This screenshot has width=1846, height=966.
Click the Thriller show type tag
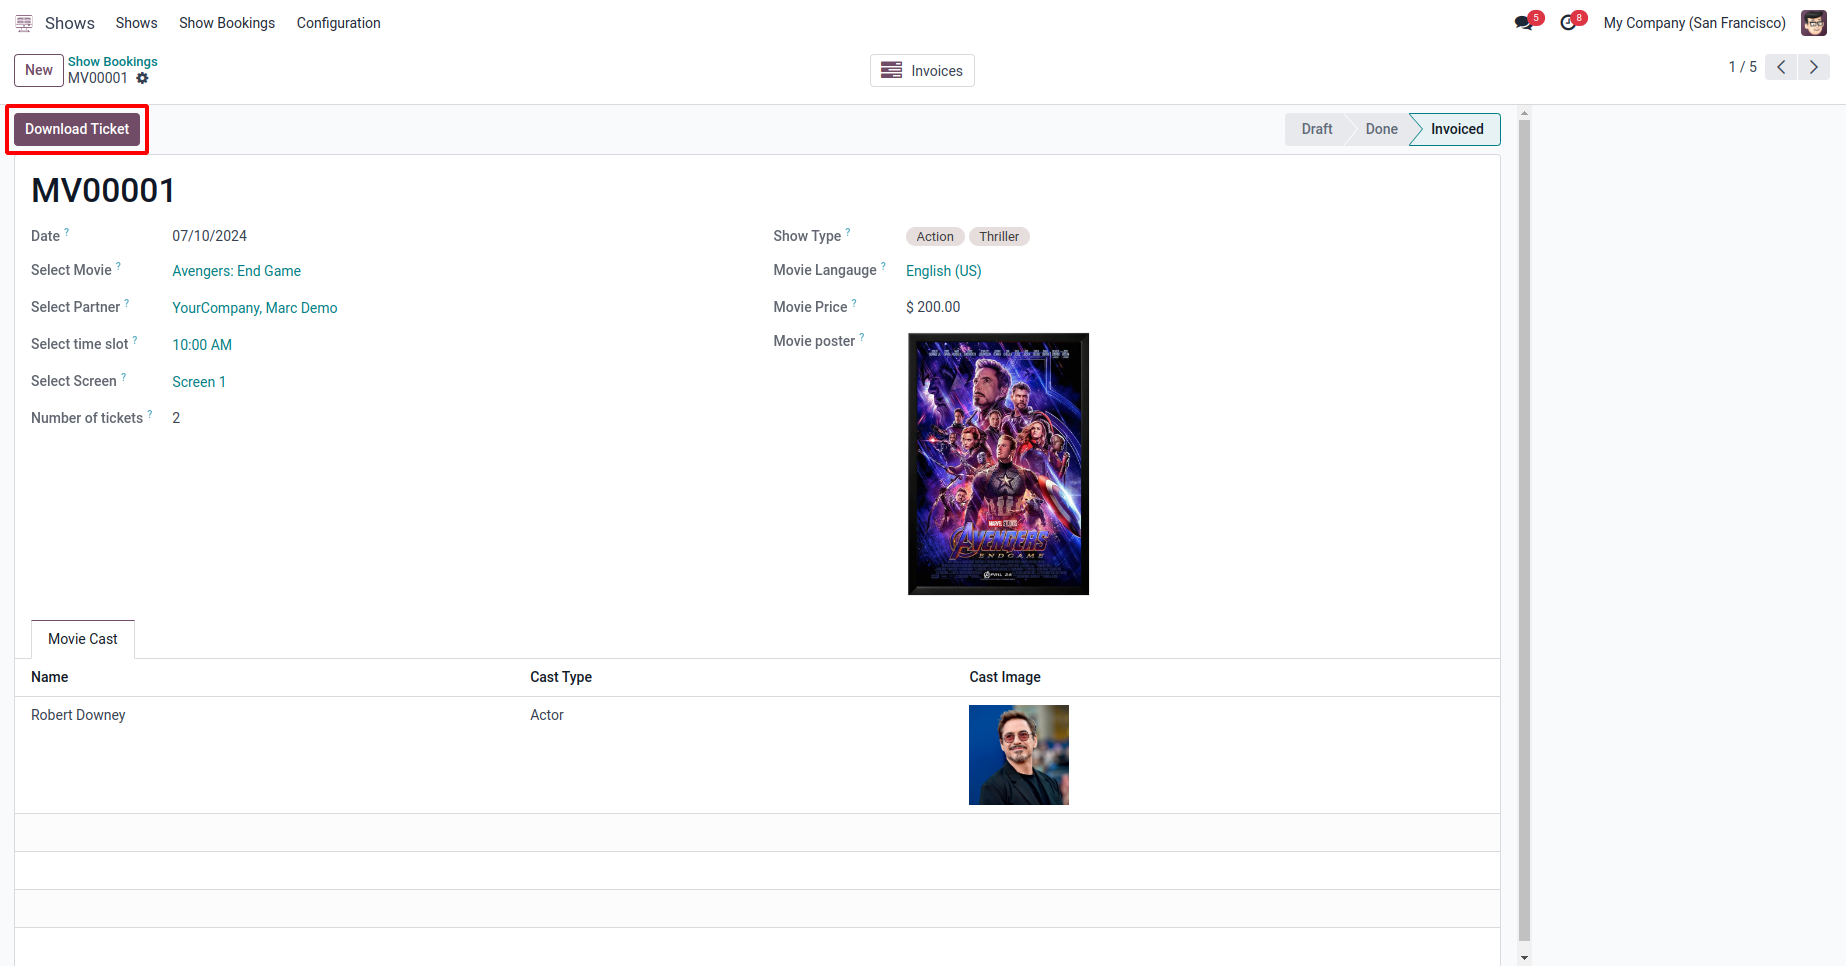[999, 237]
